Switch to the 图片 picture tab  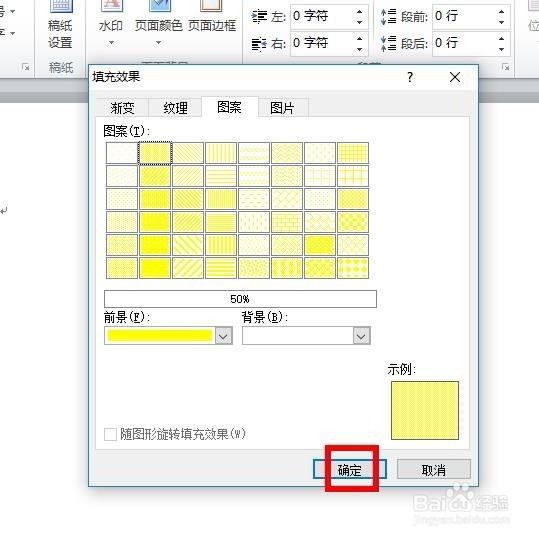pyautogui.click(x=282, y=108)
